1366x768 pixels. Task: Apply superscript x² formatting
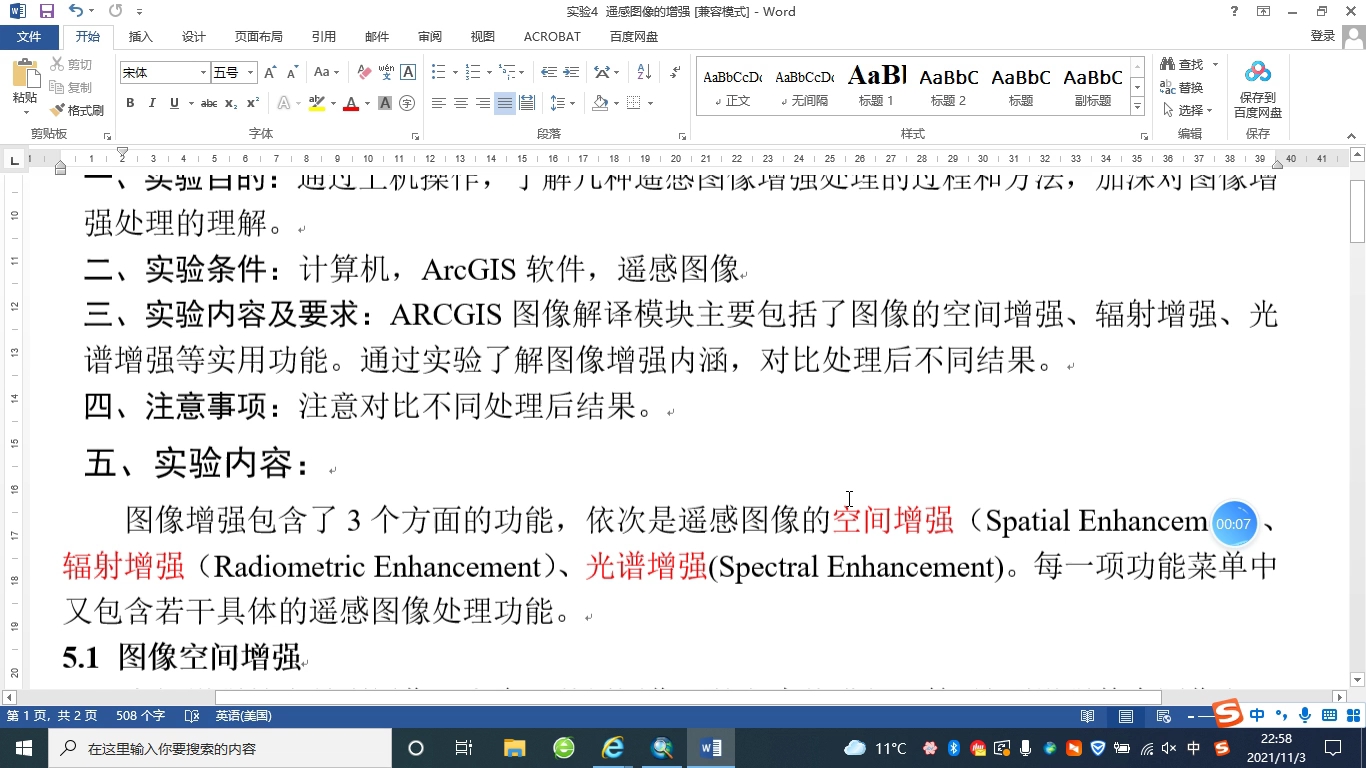253,103
